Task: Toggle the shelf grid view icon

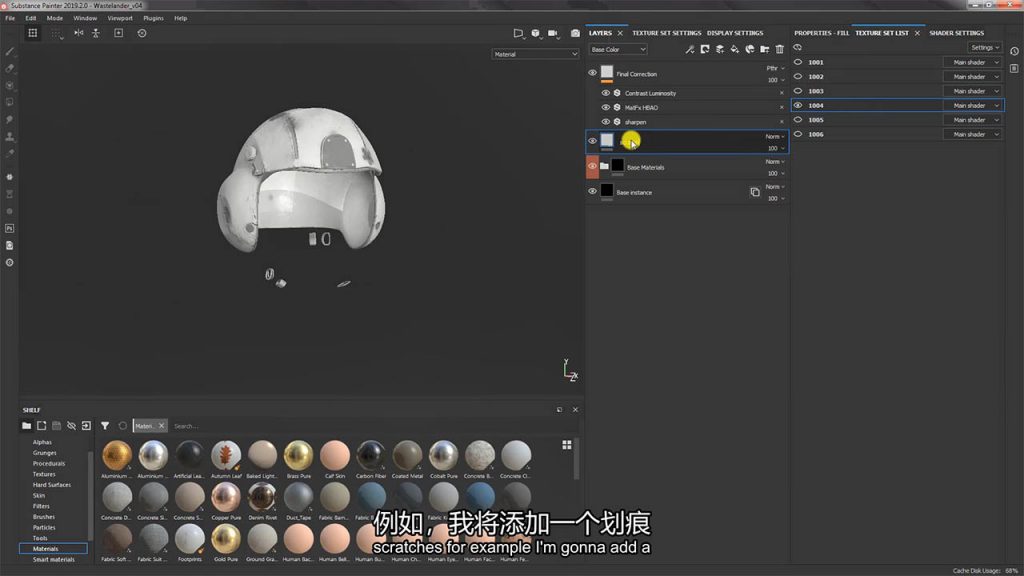Action: [567, 445]
